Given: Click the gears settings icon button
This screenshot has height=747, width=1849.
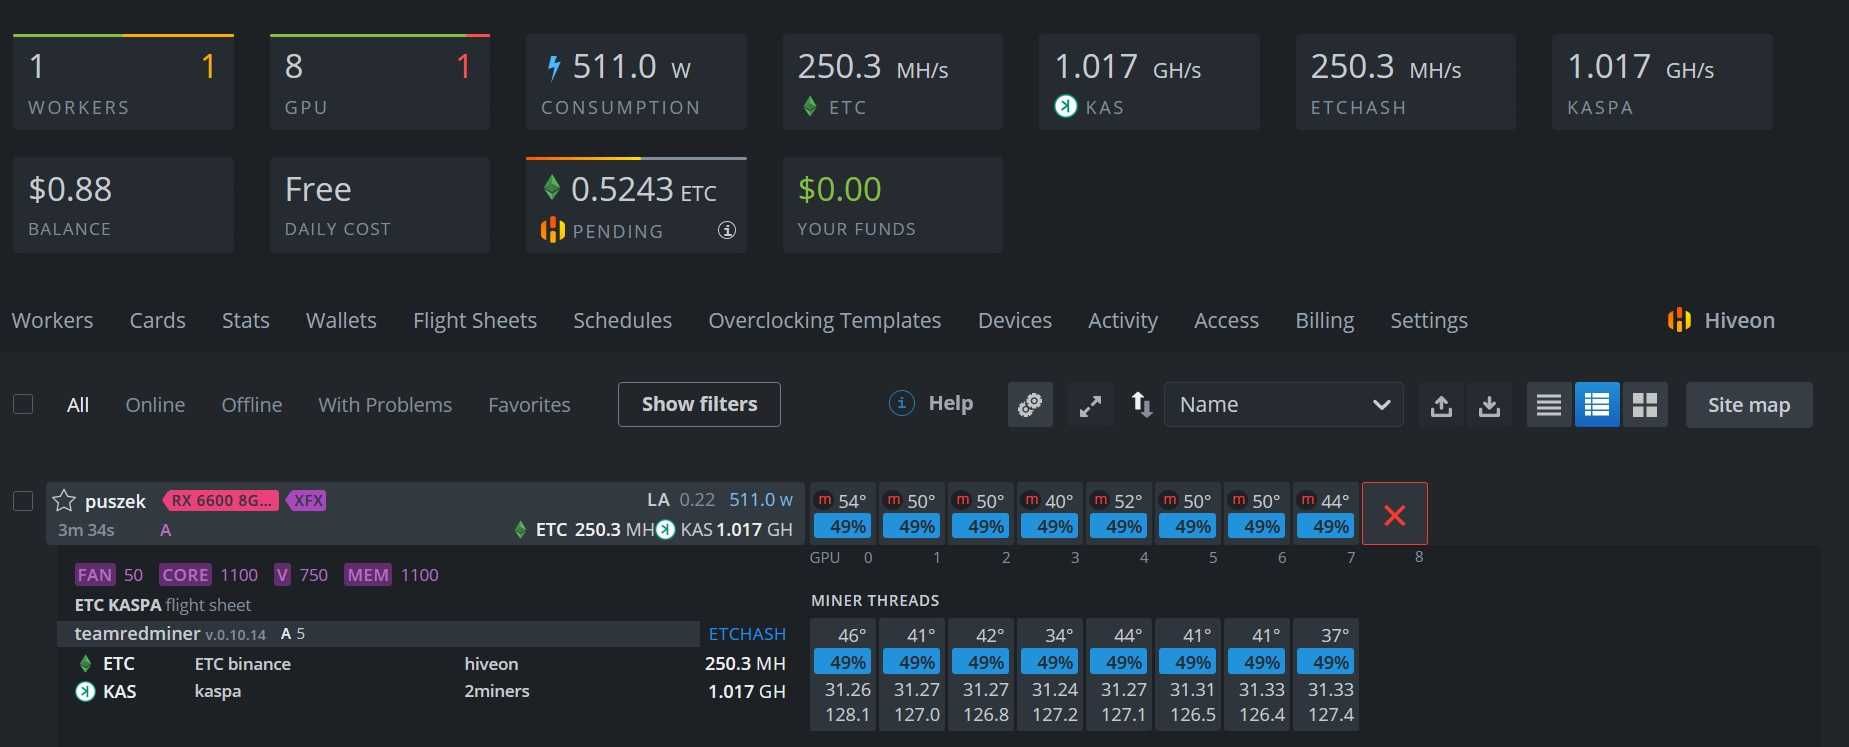Looking at the screenshot, I should (x=1030, y=405).
